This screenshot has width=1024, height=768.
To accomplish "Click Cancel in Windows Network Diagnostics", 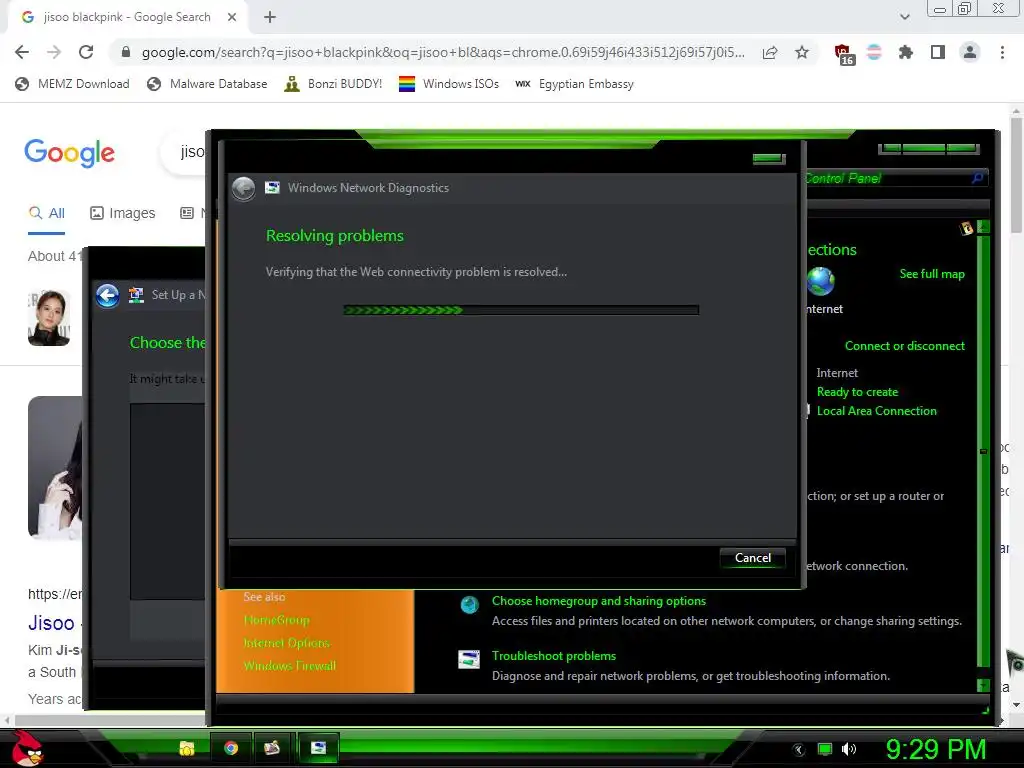I will pyautogui.click(x=752, y=558).
